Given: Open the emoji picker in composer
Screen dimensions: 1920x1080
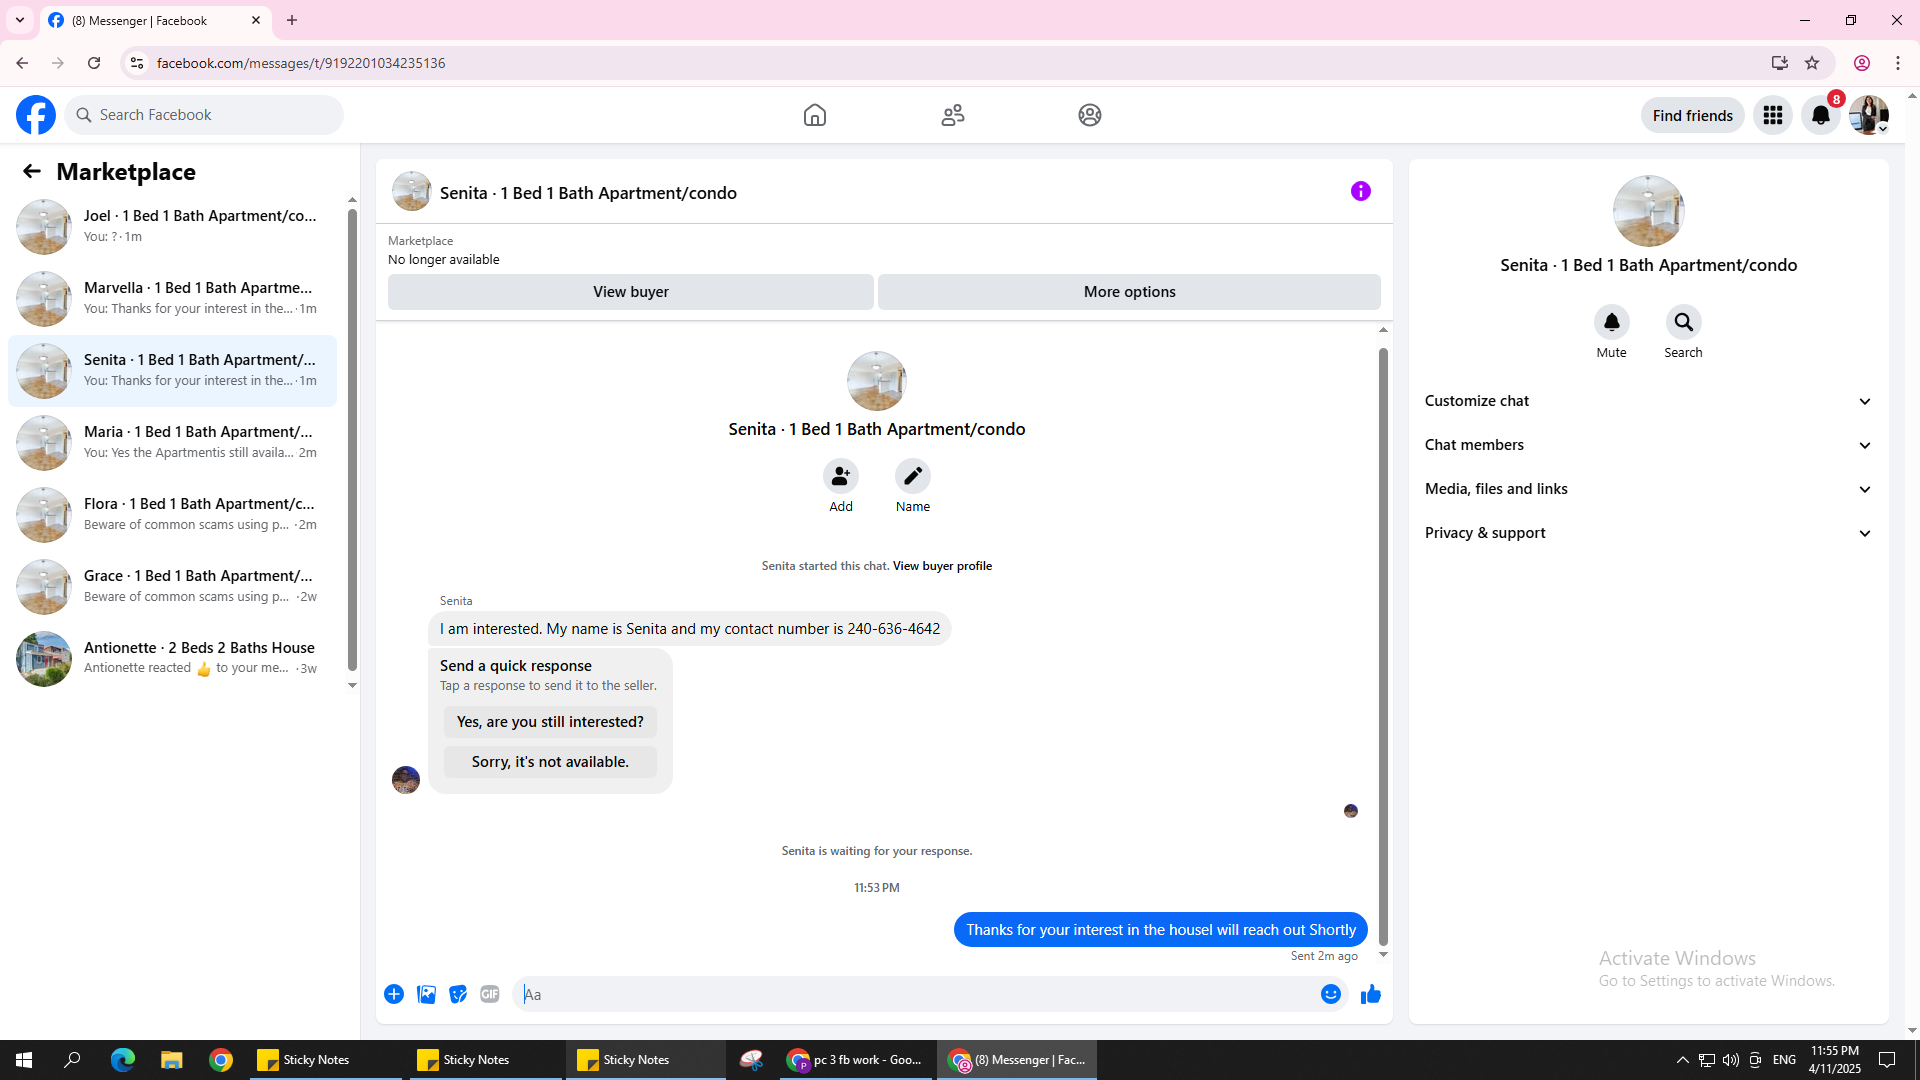Looking at the screenshot, I should [1331, 994].
